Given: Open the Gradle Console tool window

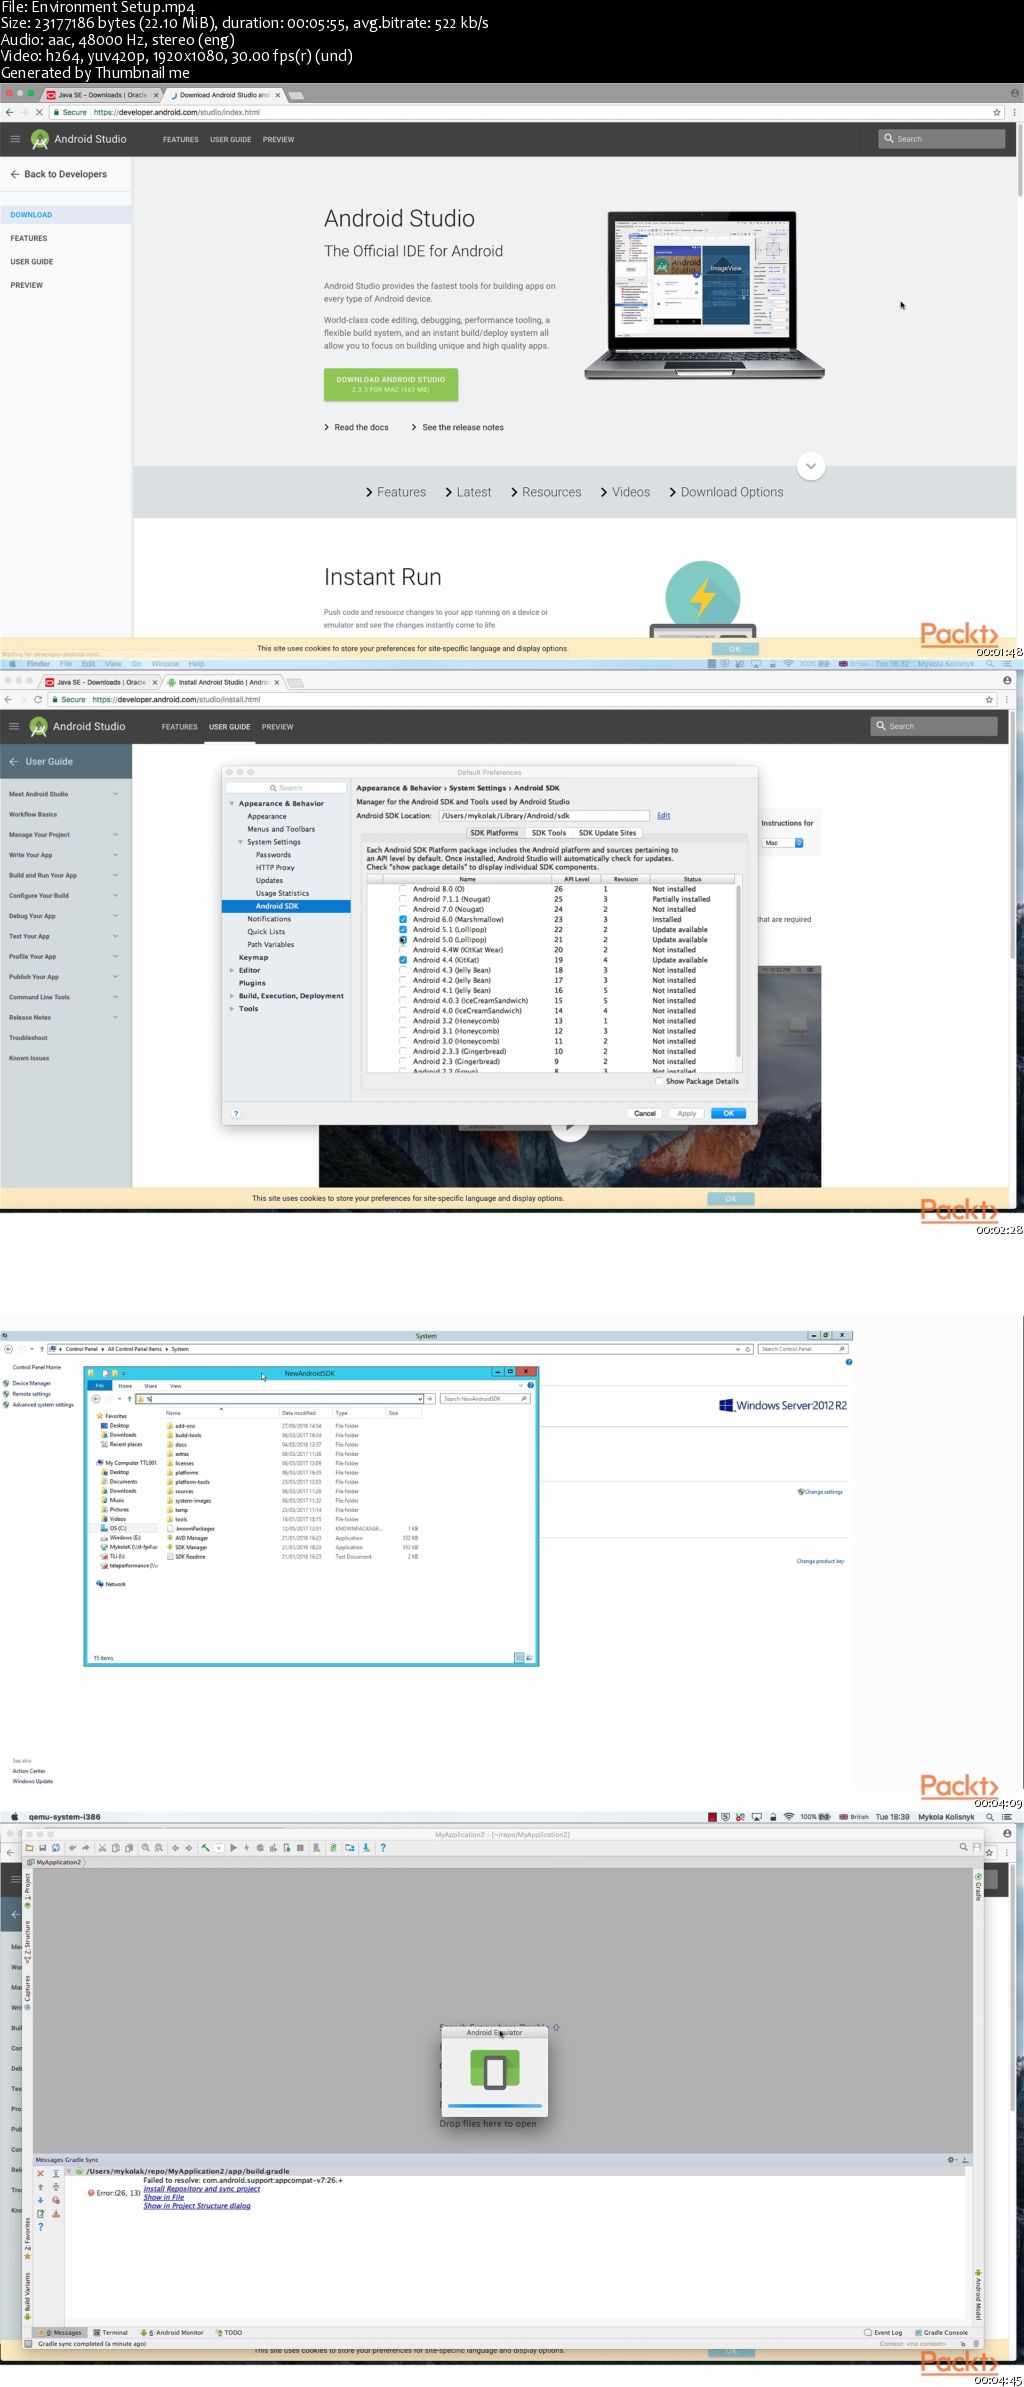Looking at the screenshot, I should [x=941, y=2332].
